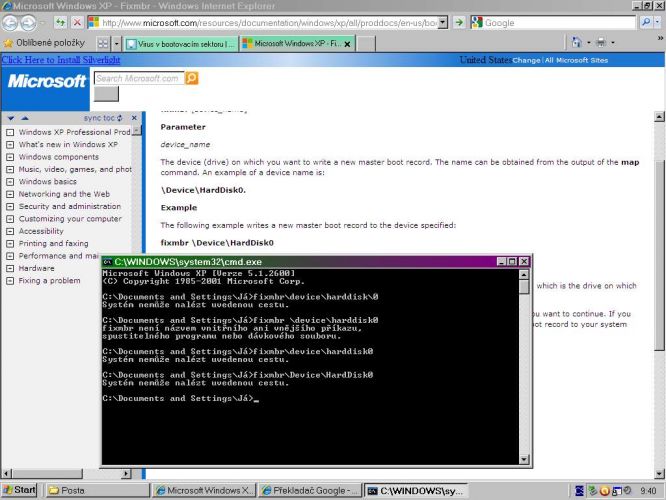Click the Start button
Viewport: 666px width, 500px height.
coord(20,490)
